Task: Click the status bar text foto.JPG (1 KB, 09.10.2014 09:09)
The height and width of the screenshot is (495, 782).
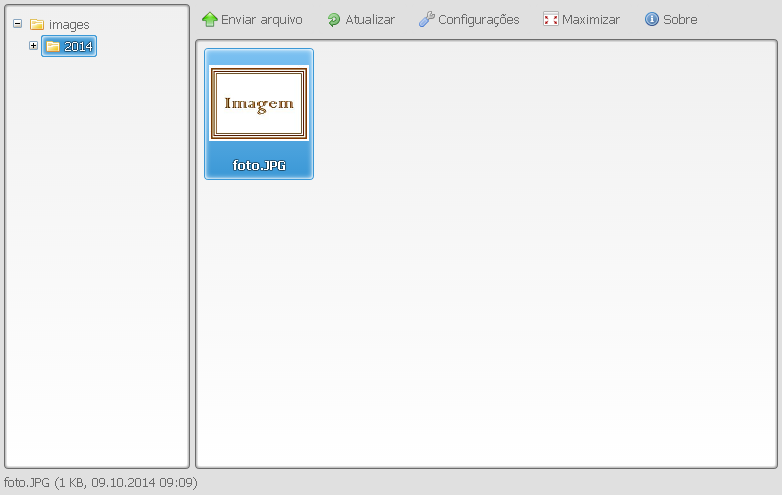Action: tap(101, 483)
